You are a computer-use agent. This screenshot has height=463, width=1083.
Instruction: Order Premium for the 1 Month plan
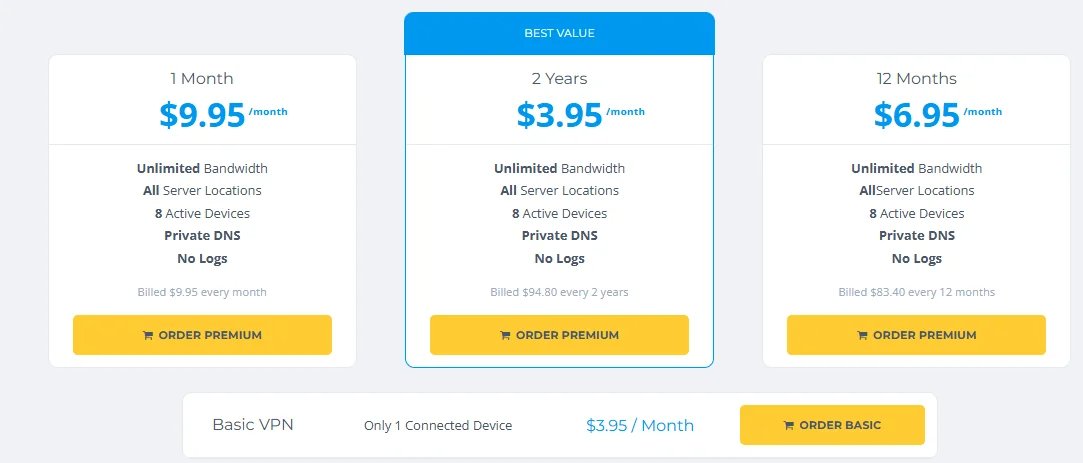(202, 335)
